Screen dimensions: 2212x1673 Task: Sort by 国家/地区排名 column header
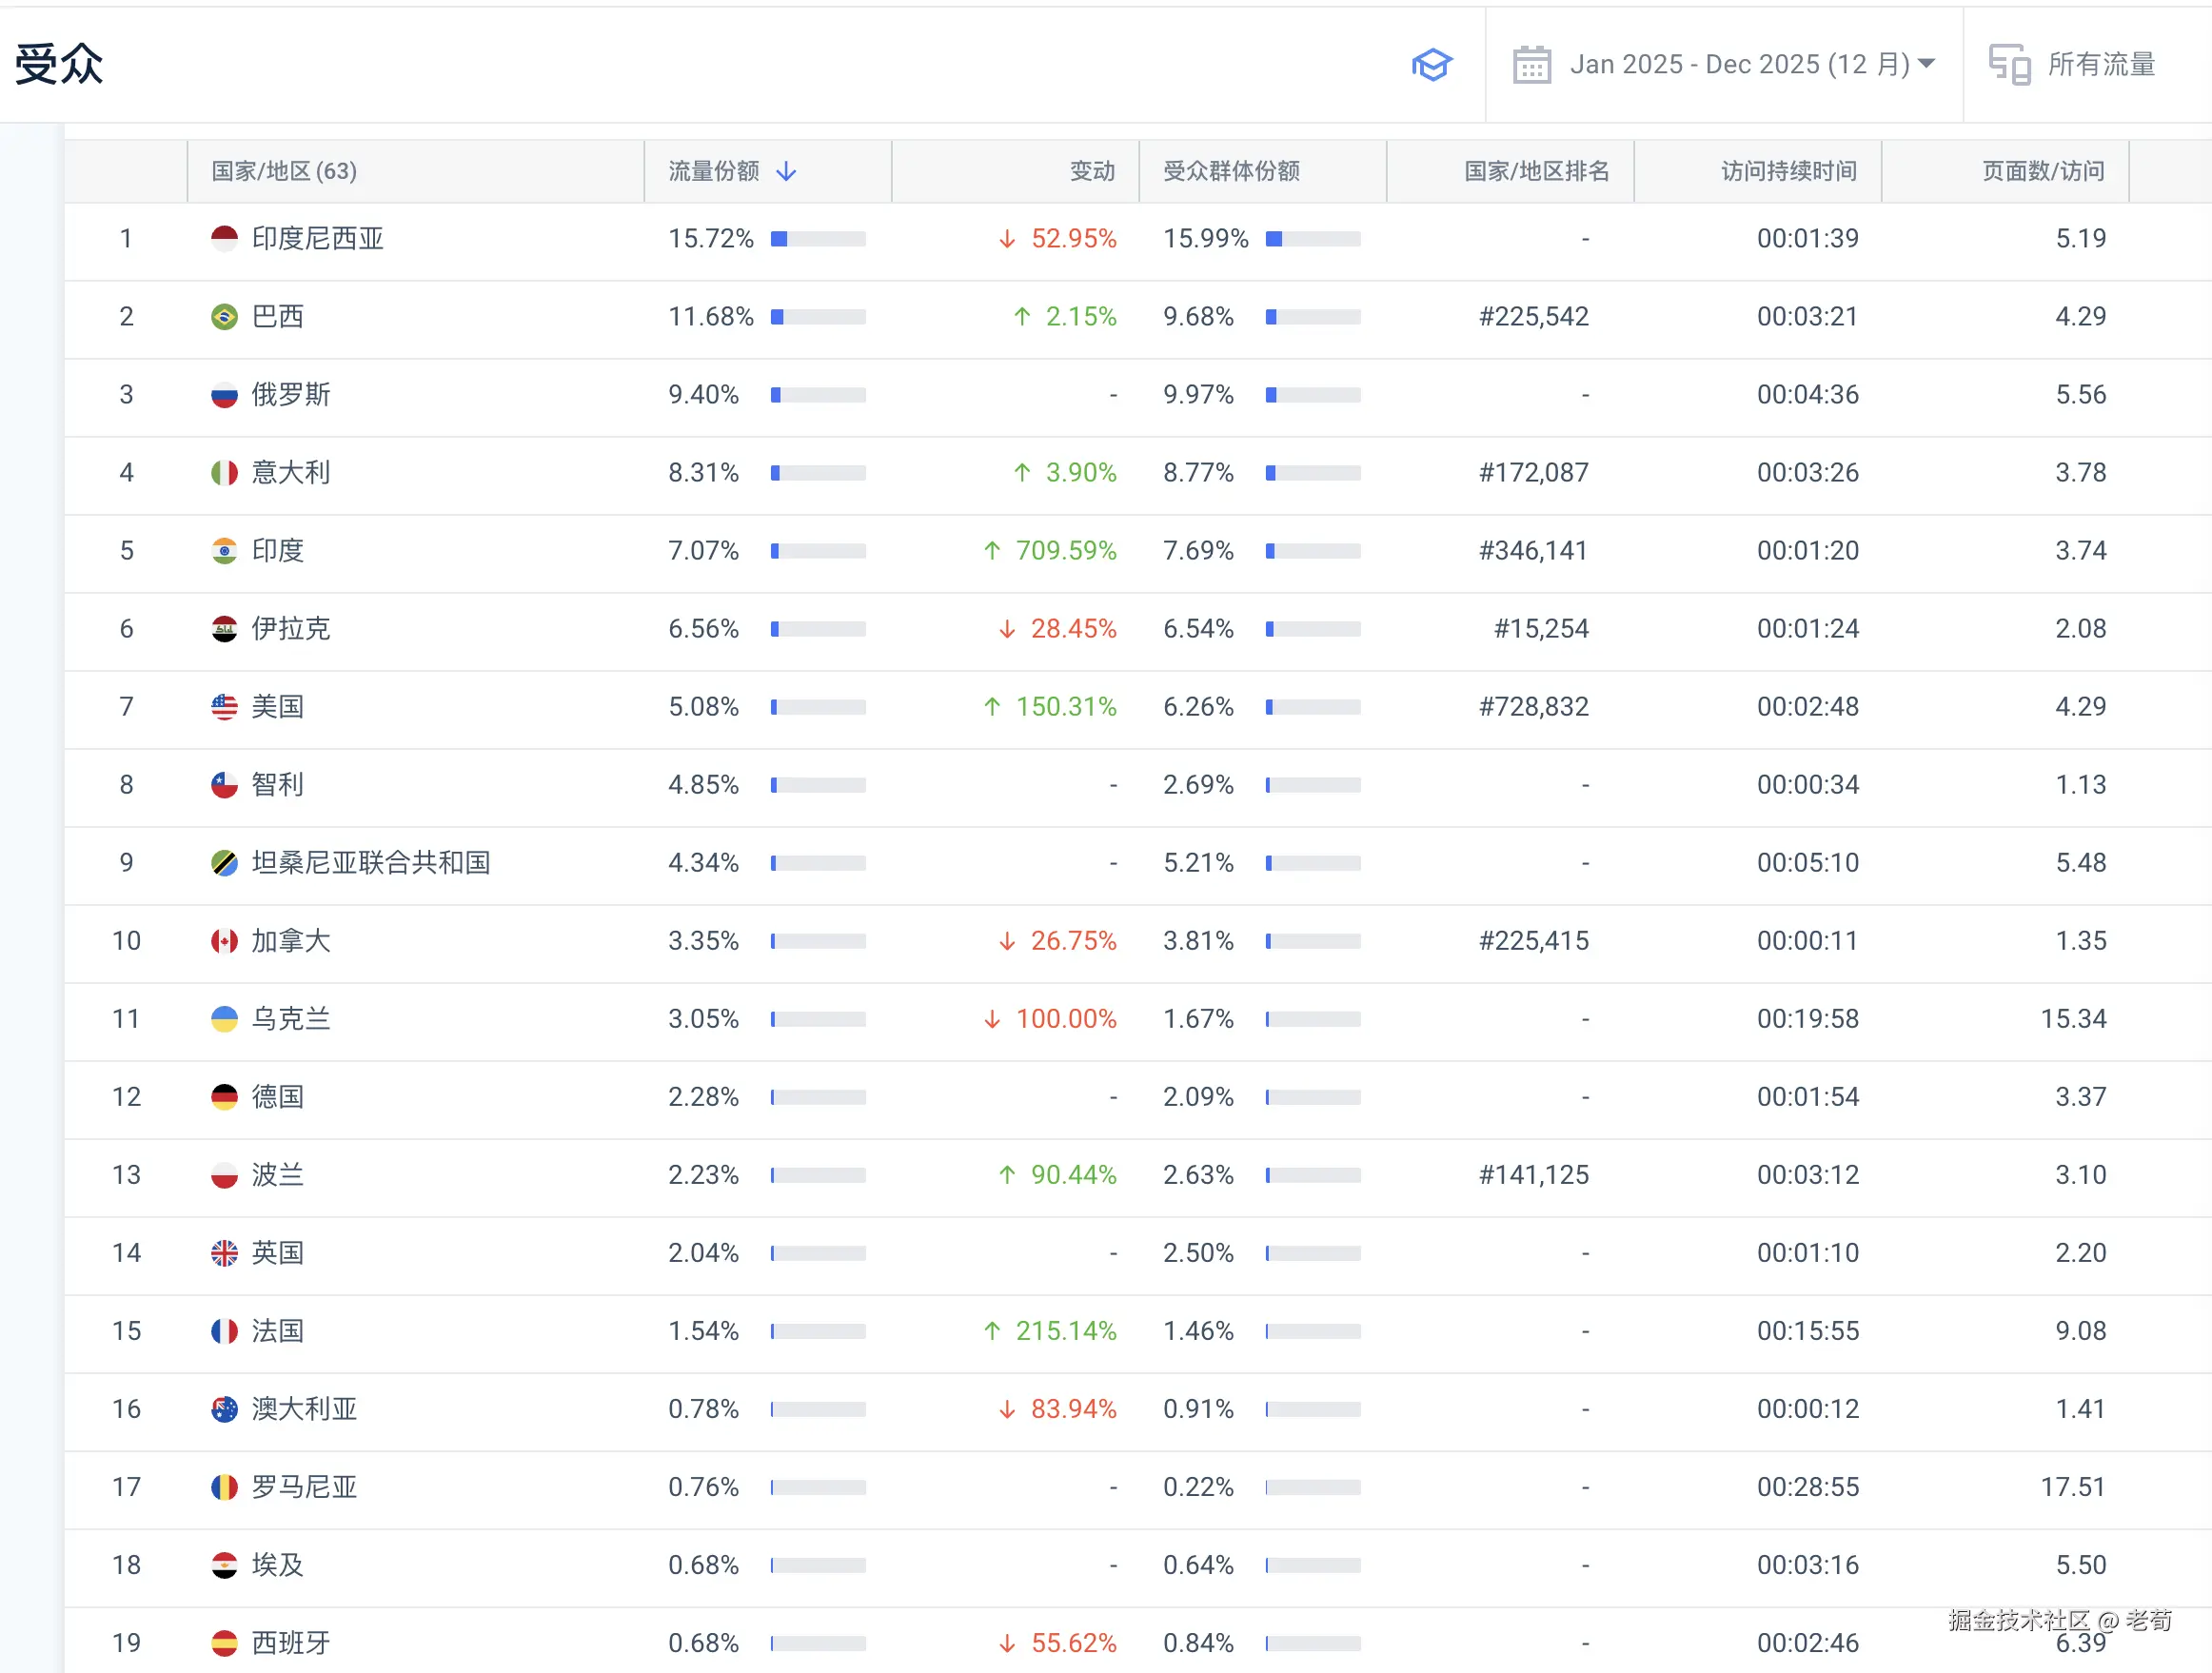click(x=1536, y=172)
